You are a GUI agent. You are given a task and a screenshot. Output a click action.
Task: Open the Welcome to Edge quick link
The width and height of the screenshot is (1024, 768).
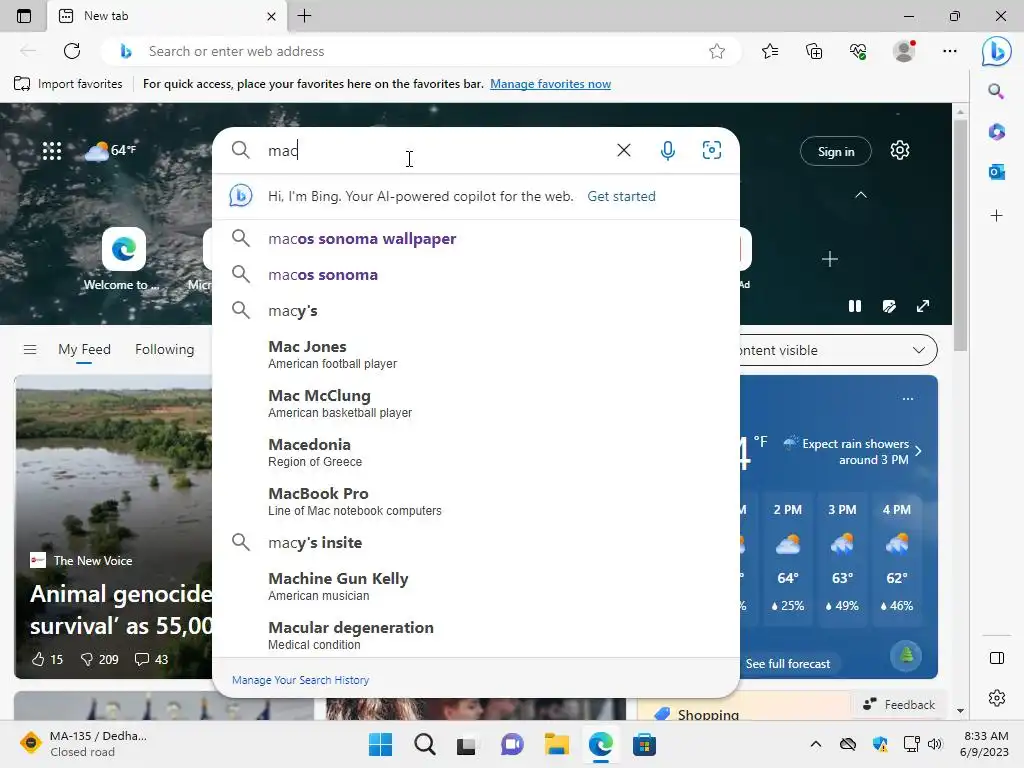123,259
